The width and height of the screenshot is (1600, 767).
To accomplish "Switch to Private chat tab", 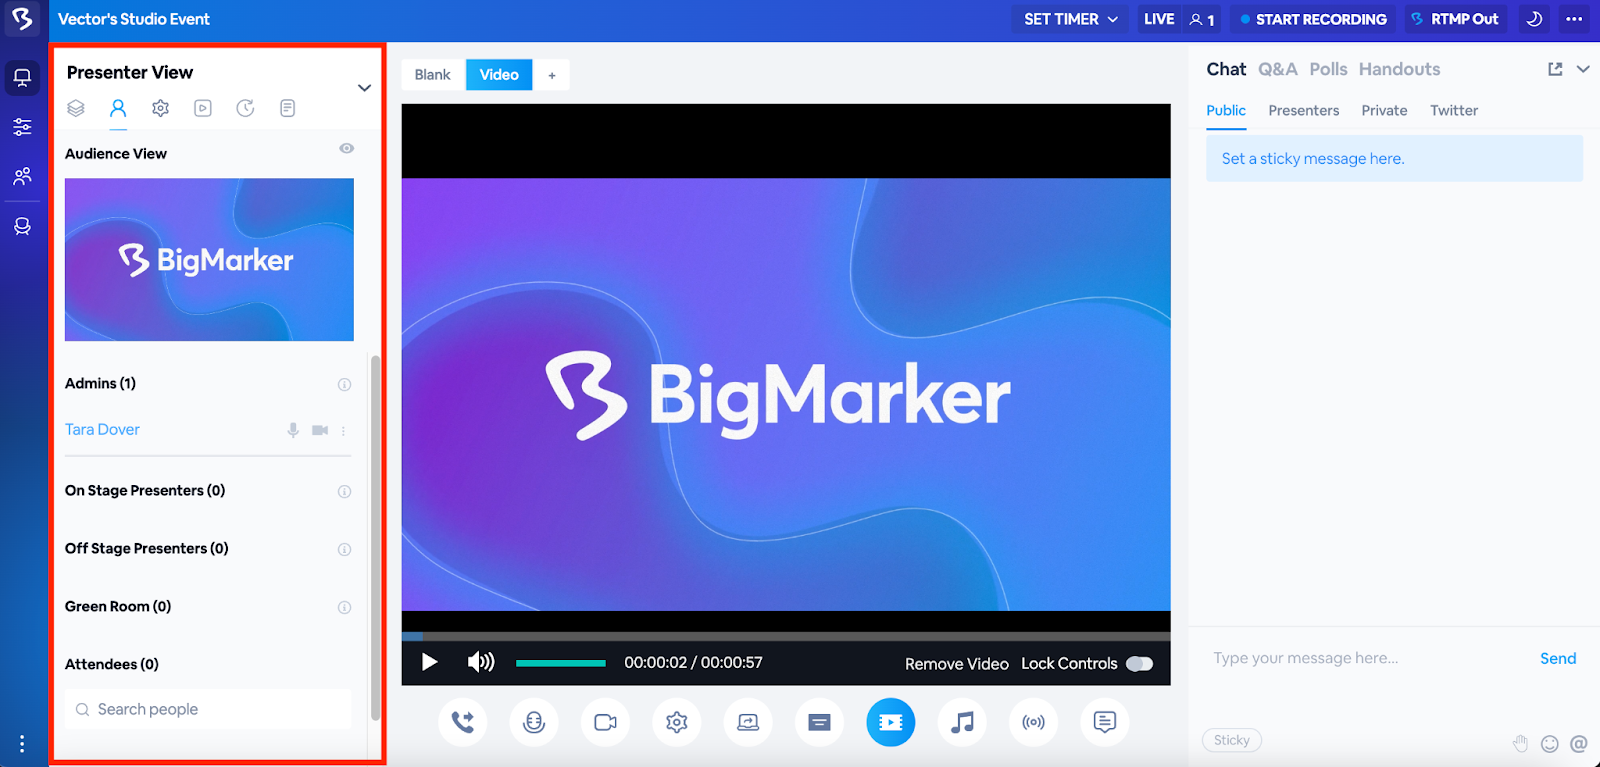I will pos(1384,111).
